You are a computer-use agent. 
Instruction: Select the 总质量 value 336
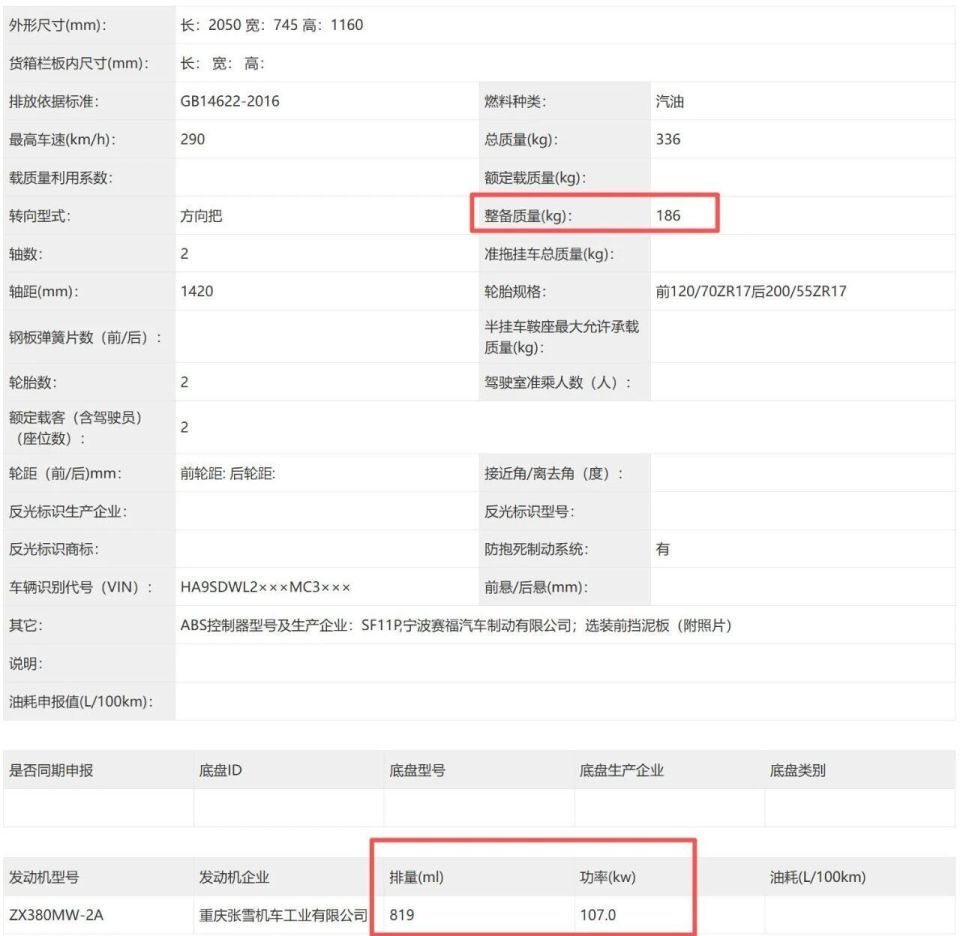tap(668, 139)
